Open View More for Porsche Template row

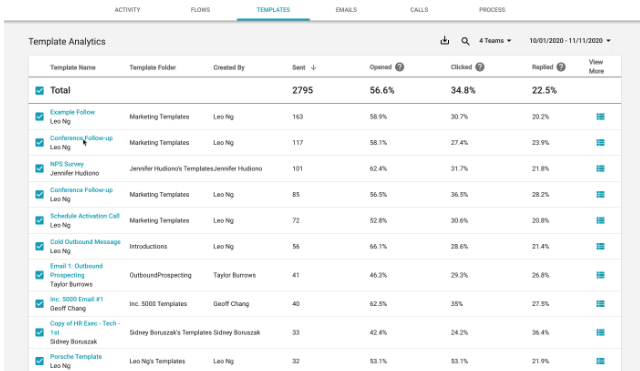point(600,361)
